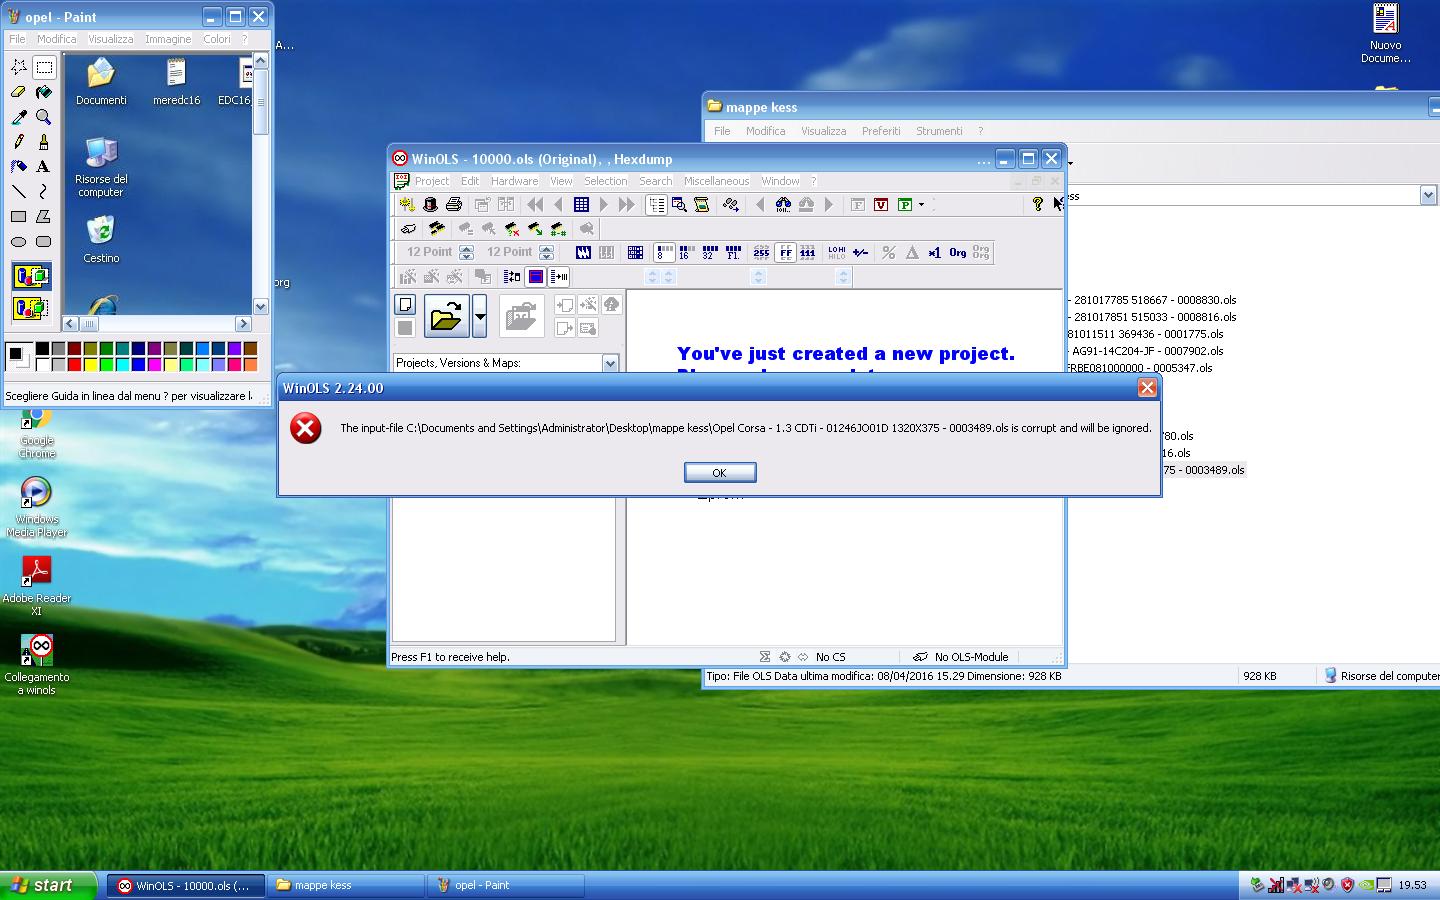The height and width of the screenshot is (900, 1440).
Task: Switch to 255 decimal number display
Action: coord(761,253)
